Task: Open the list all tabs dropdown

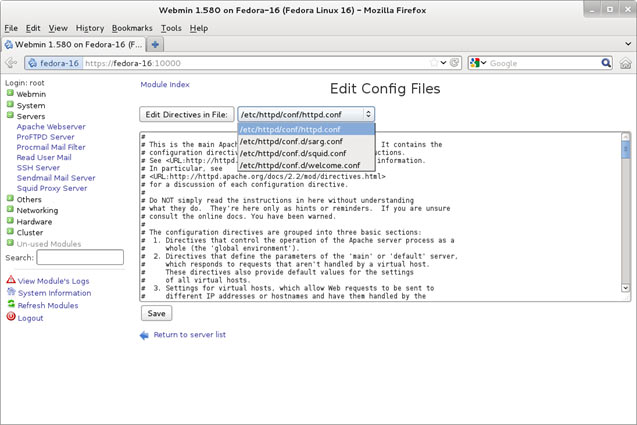Action: coord(628,43)
